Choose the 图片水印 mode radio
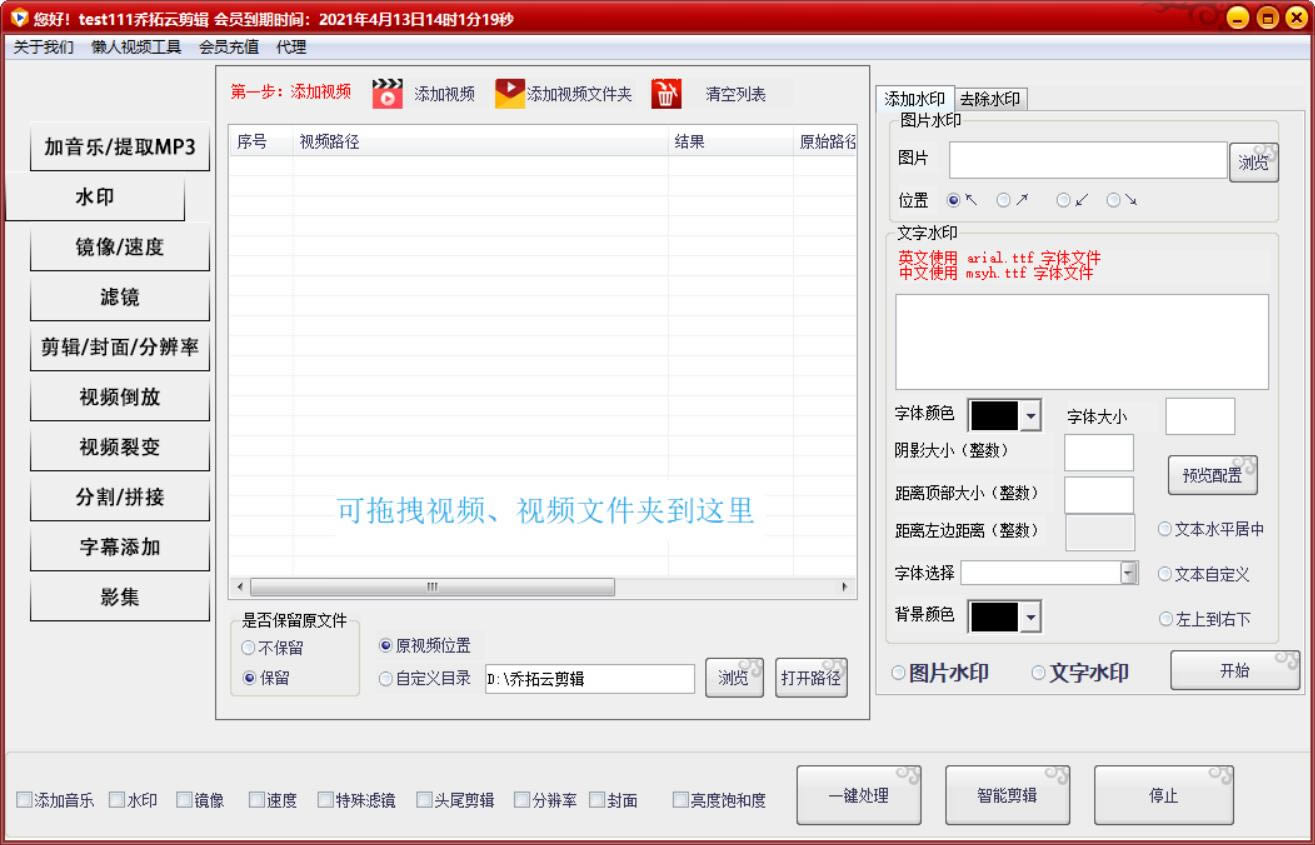This screenshot has height=845, width=1315. click(898, 672)
